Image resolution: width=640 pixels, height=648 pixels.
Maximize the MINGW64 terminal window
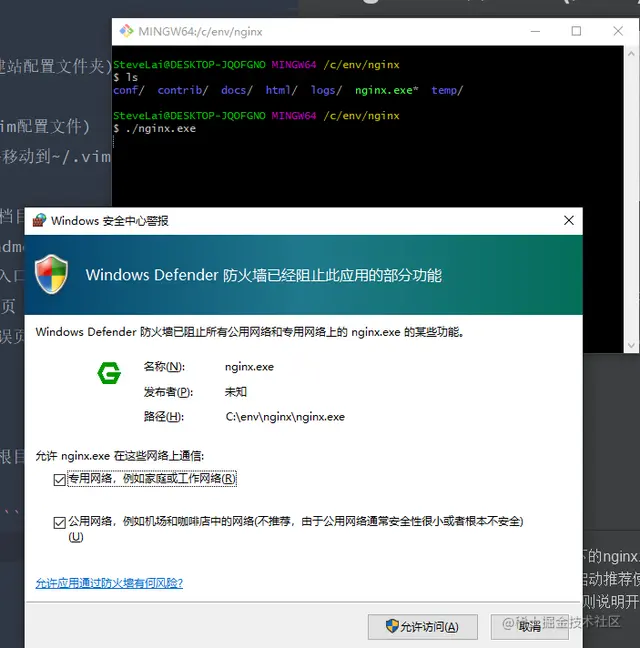tap(576, 31)
